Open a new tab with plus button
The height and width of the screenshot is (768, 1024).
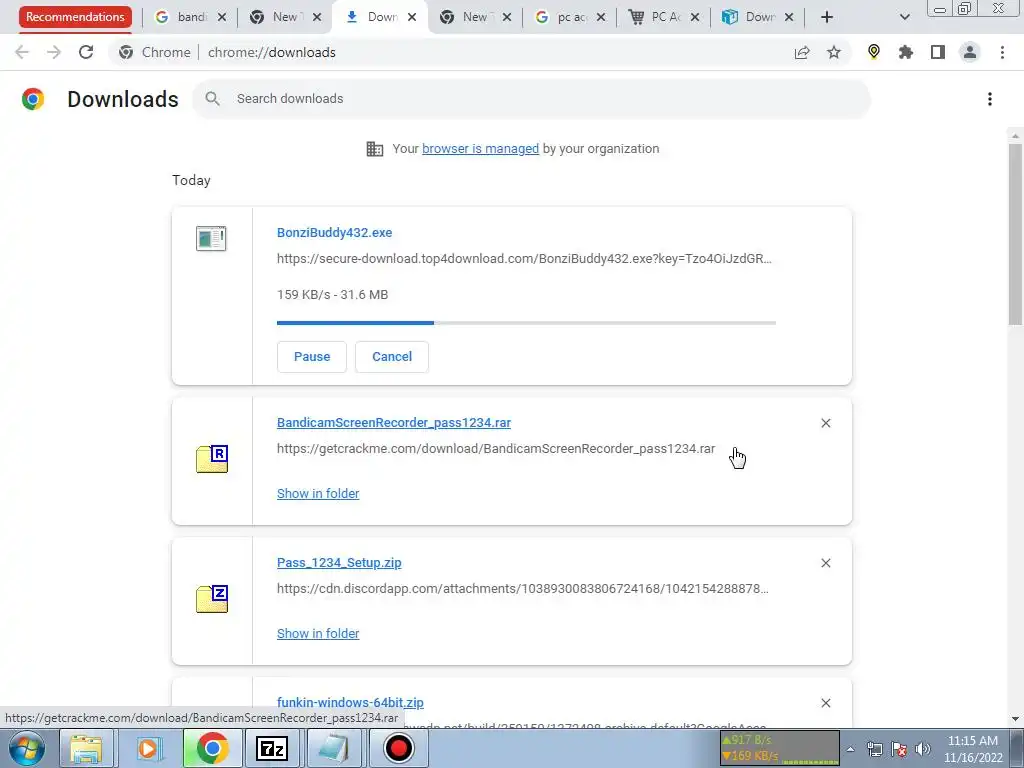coord(827,17)
